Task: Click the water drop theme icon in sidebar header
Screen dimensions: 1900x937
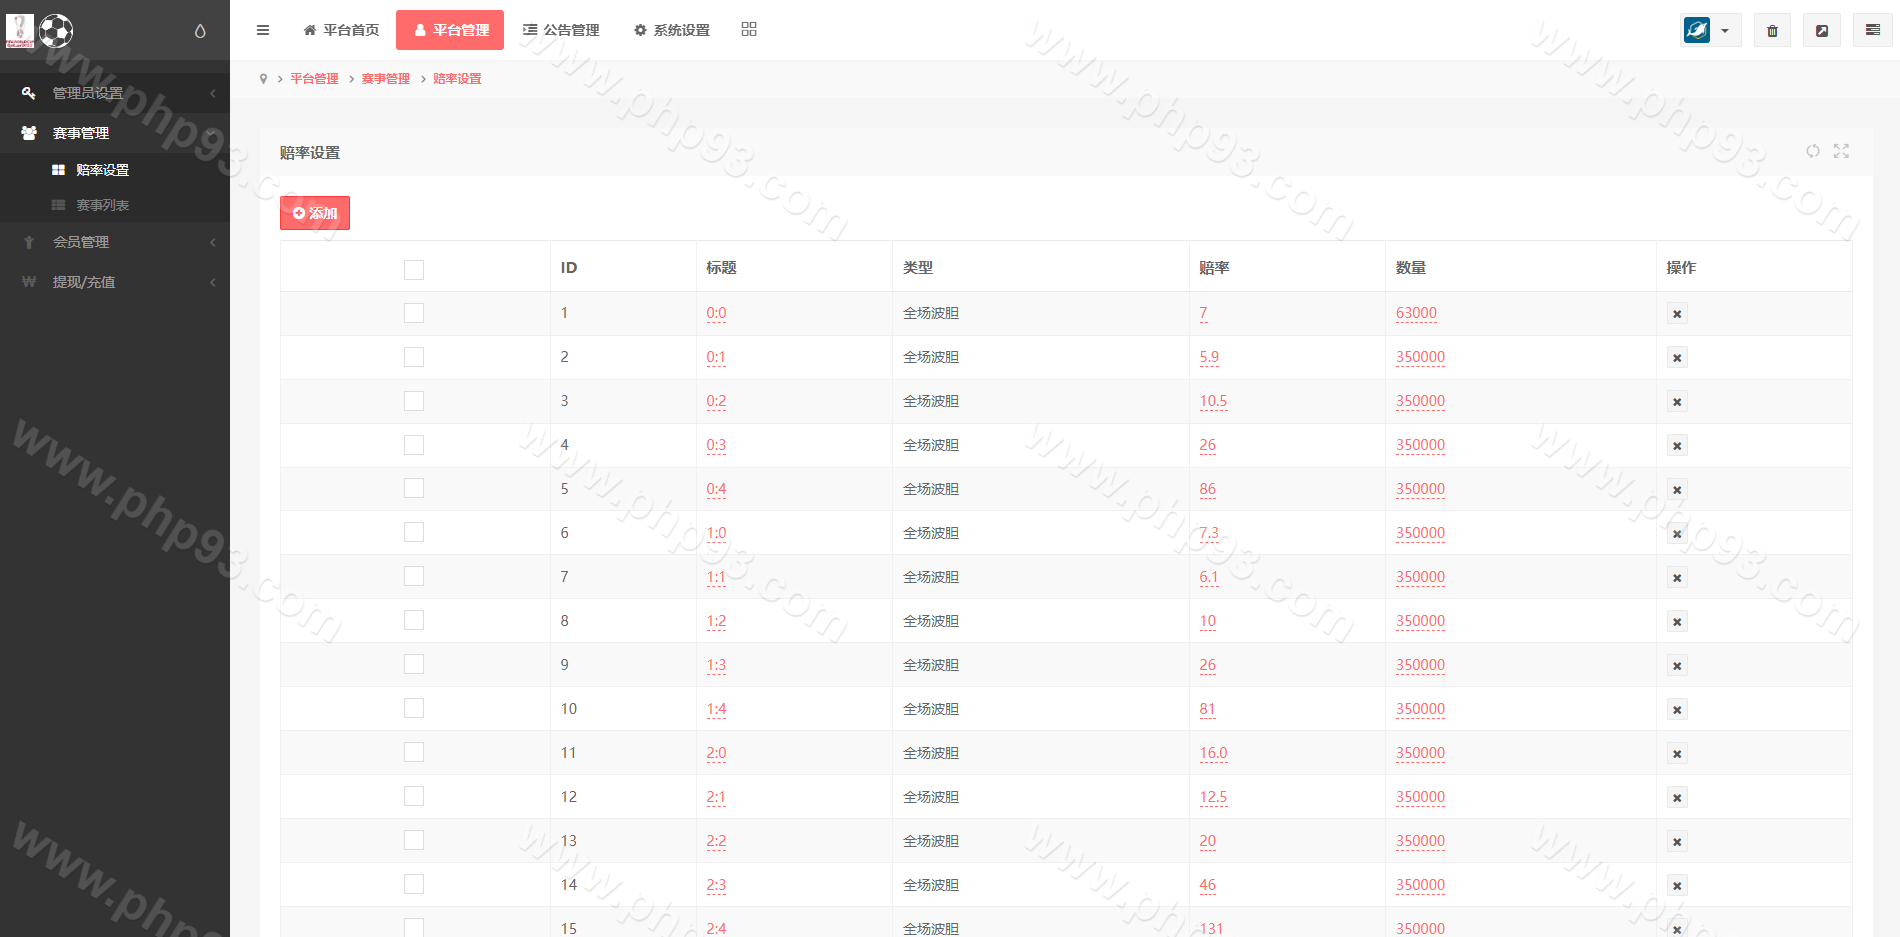Action: [200, 31]
